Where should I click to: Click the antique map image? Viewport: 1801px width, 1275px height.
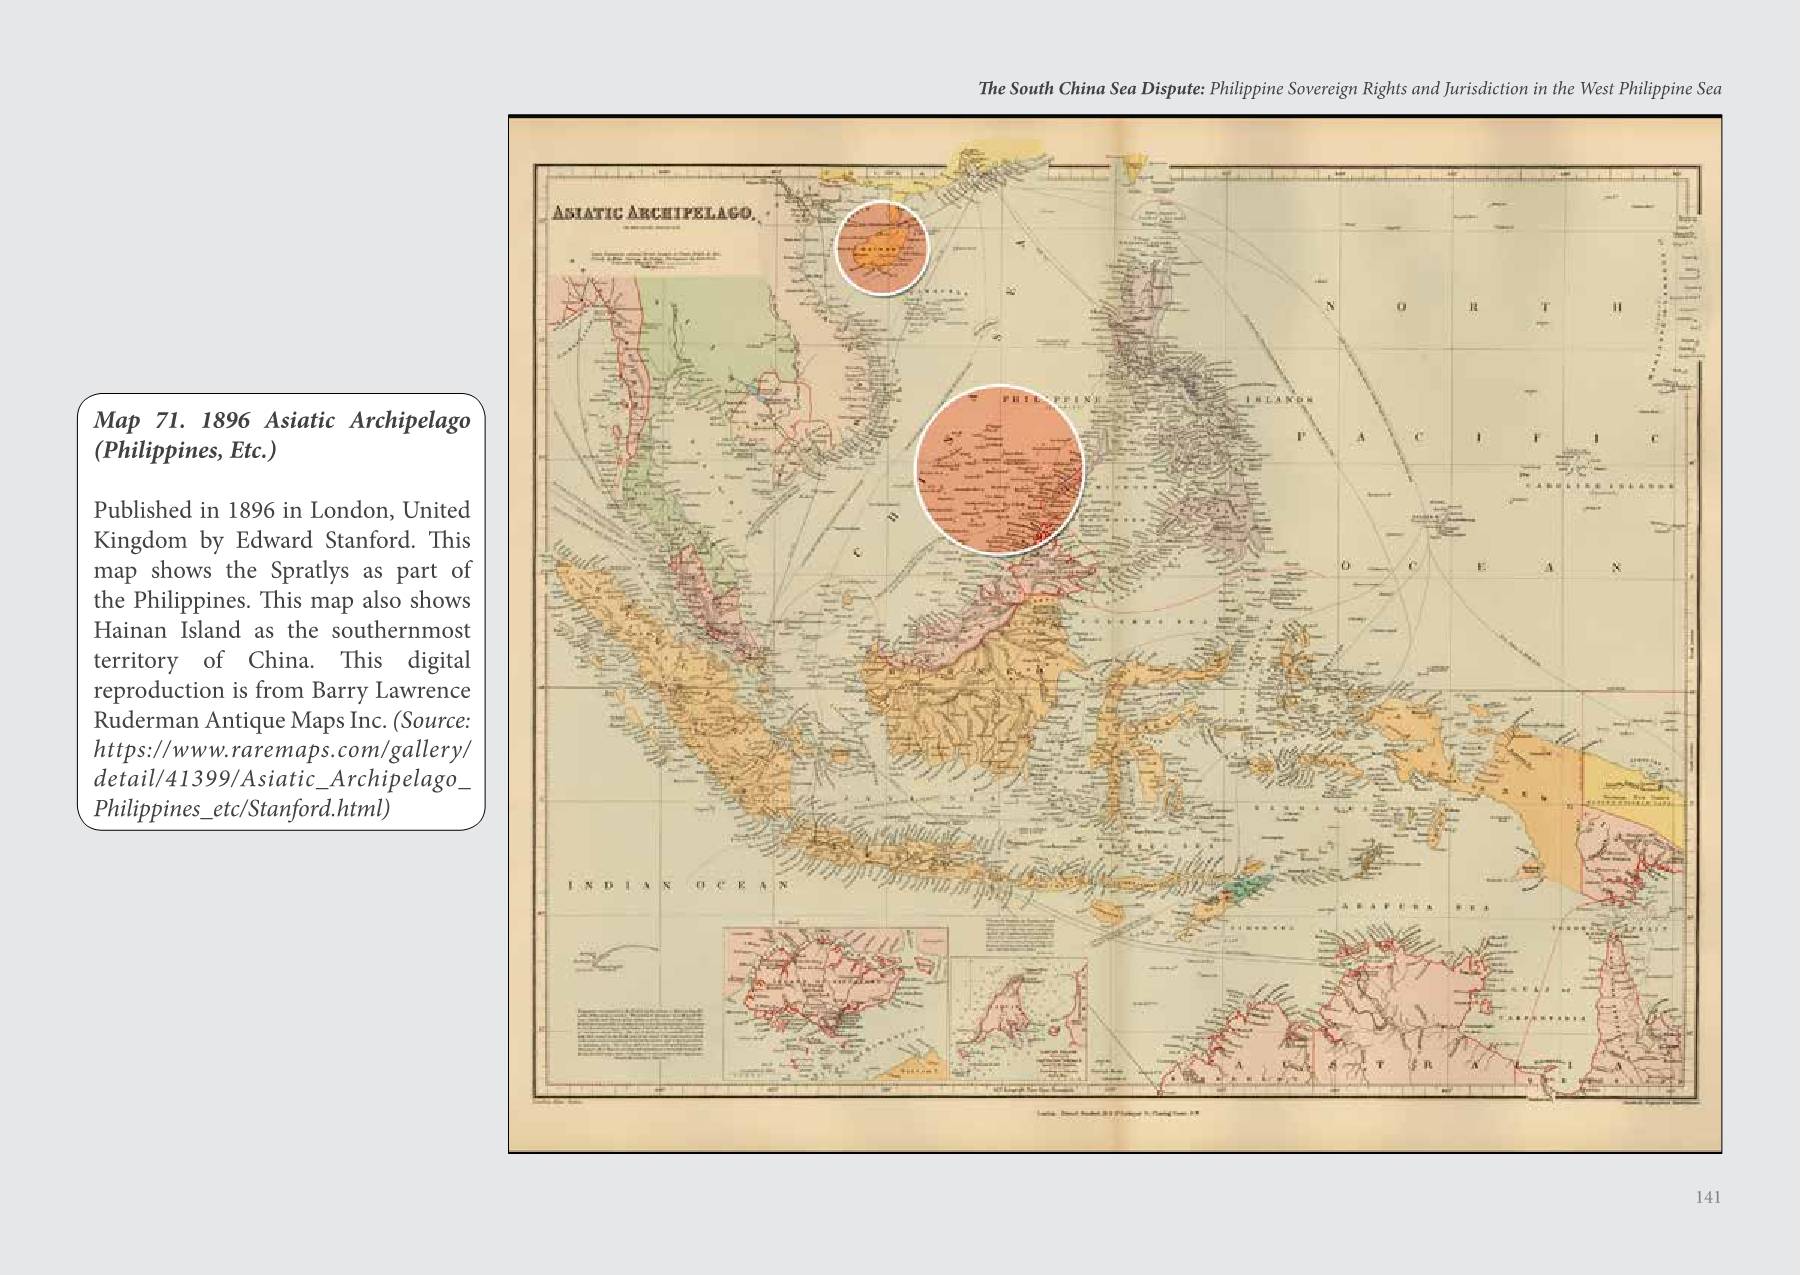[x=1115, y=634]
